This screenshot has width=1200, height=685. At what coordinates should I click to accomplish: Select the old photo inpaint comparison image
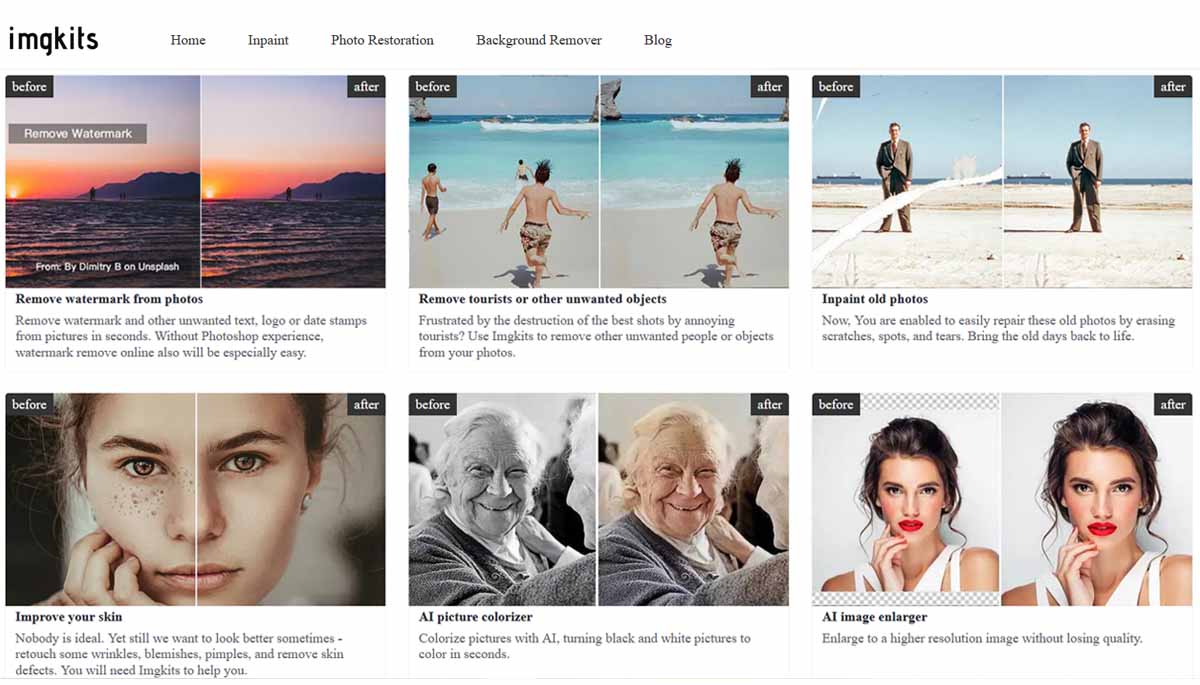(x=1002, y=181)
